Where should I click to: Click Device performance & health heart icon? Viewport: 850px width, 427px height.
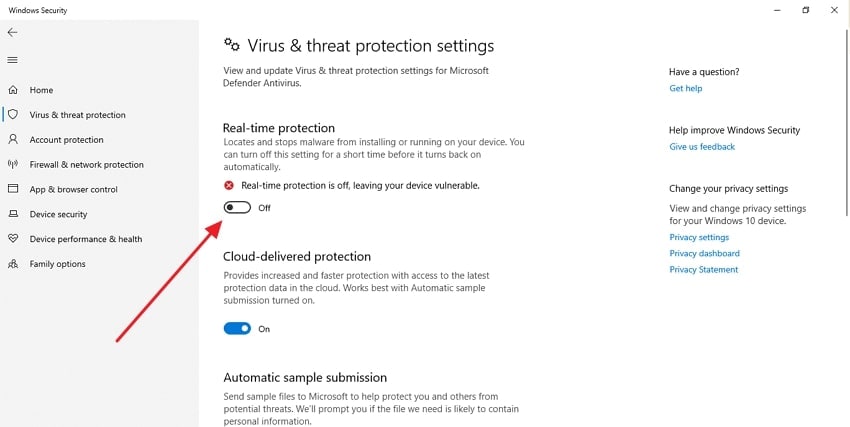(x=13, y=239)
